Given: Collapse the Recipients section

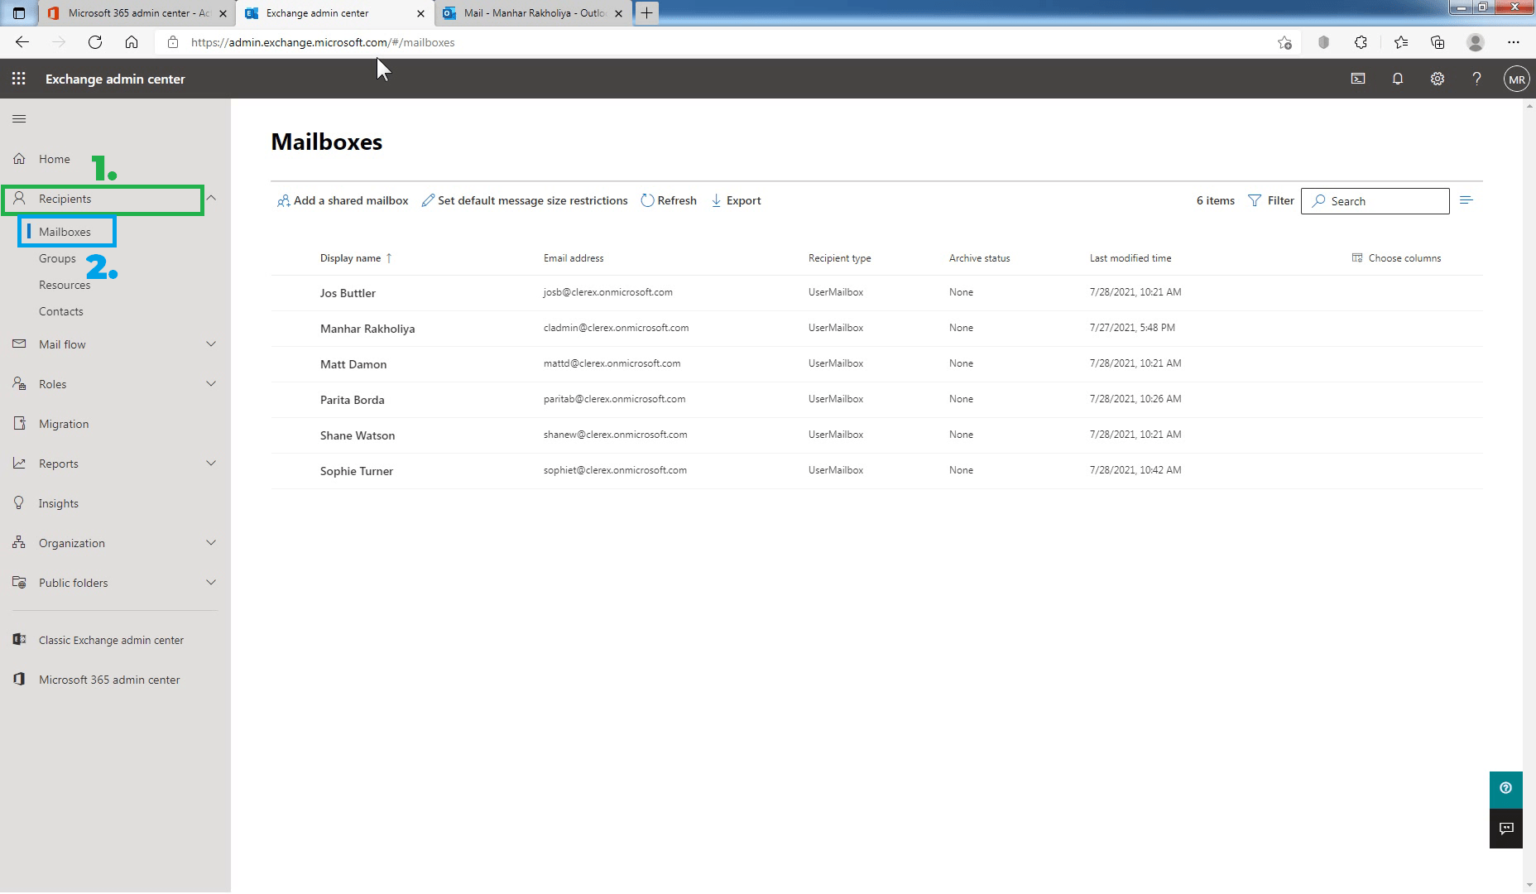Looking at the screenshot, I should [211, 199].
